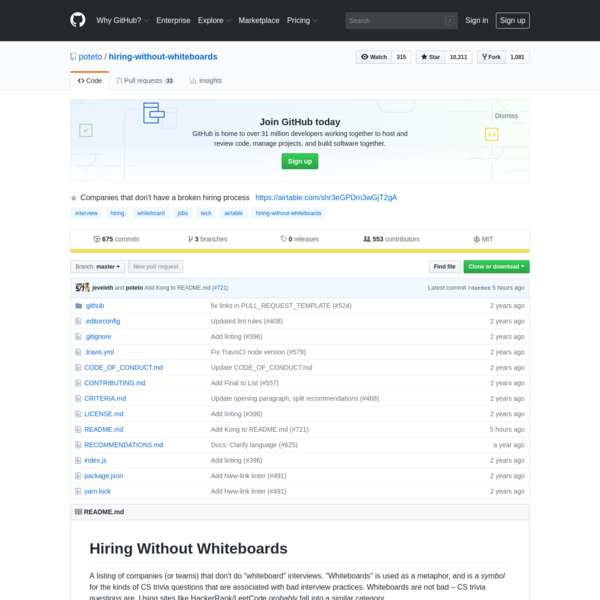The width and height of the screenshot is (600, 600).
Task: Open RECOMMENDATIONS.md file
Action: (124, 445)
